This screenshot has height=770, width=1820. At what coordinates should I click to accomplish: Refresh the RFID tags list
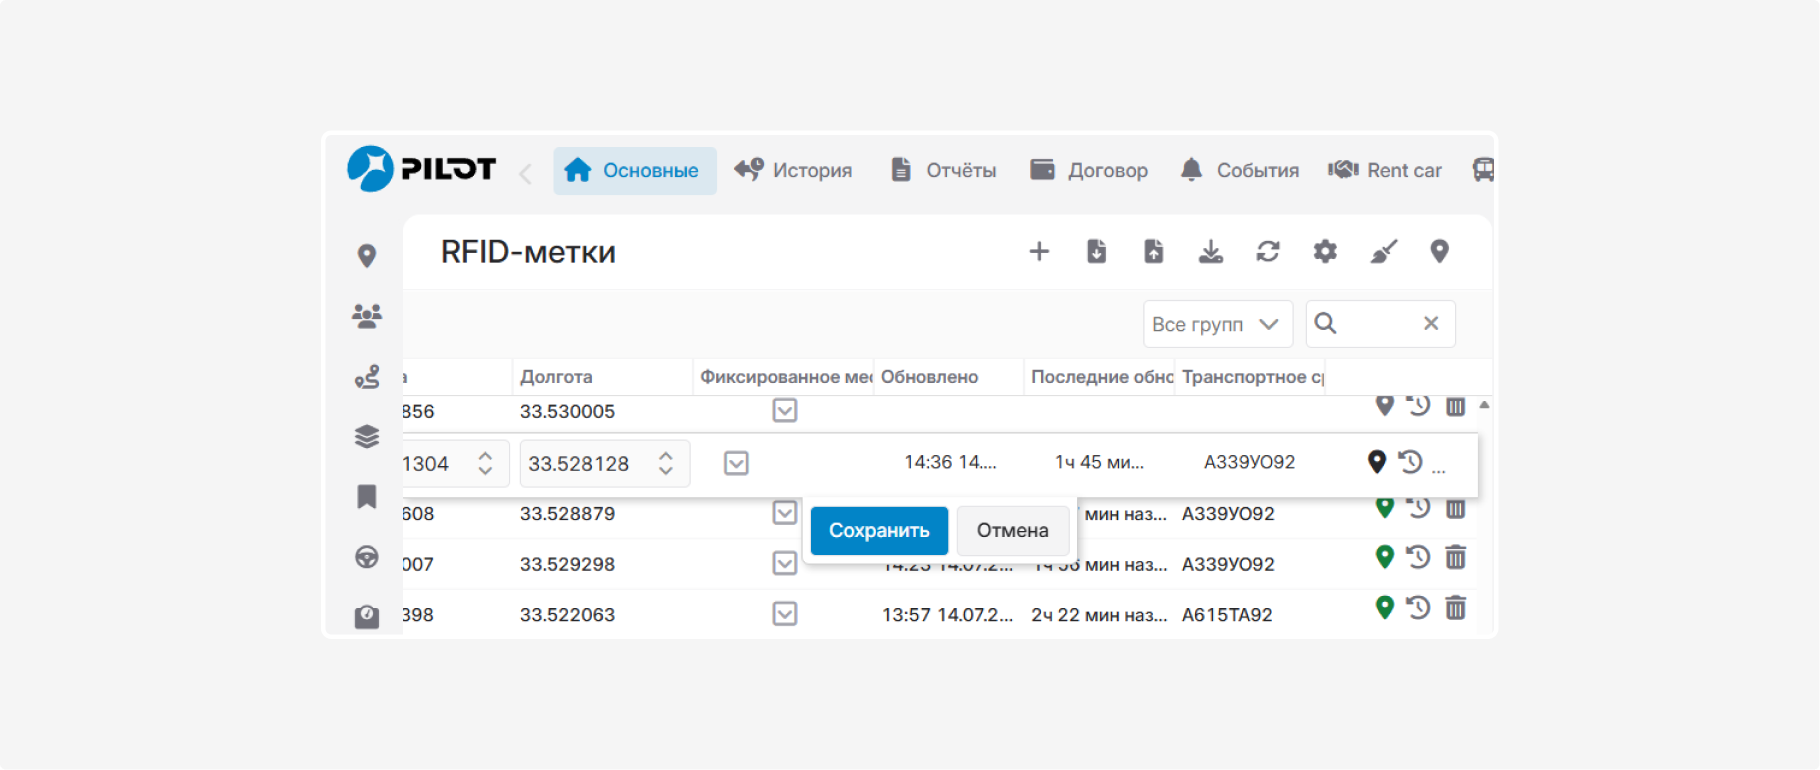tap(1268, 251)
